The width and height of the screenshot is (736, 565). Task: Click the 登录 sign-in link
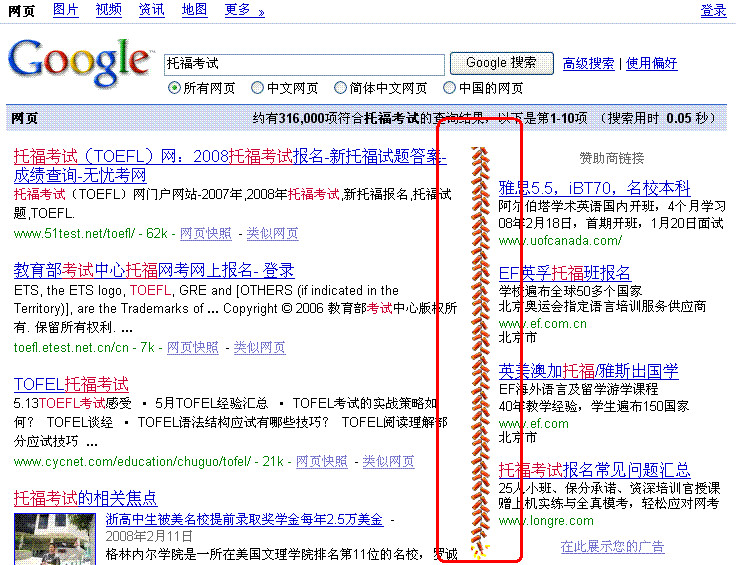pos(713,10)
